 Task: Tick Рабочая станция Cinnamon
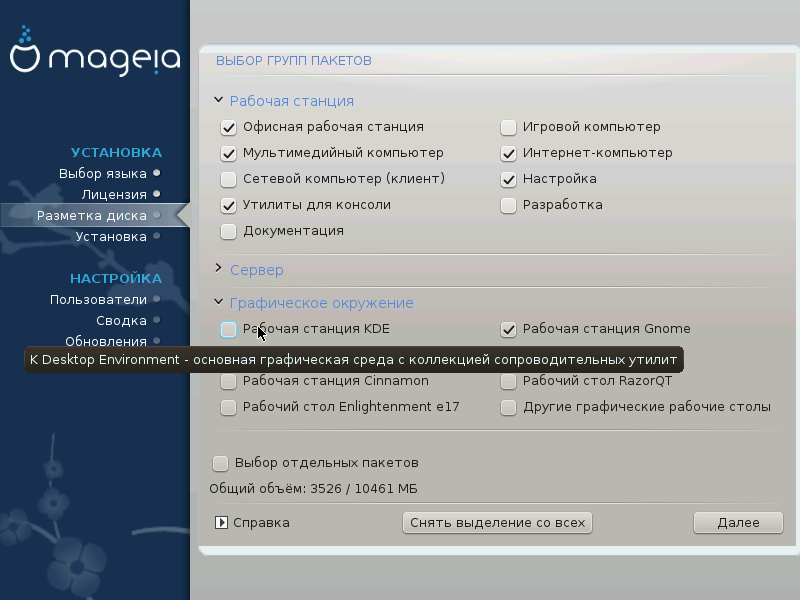(x=228, y=381)
